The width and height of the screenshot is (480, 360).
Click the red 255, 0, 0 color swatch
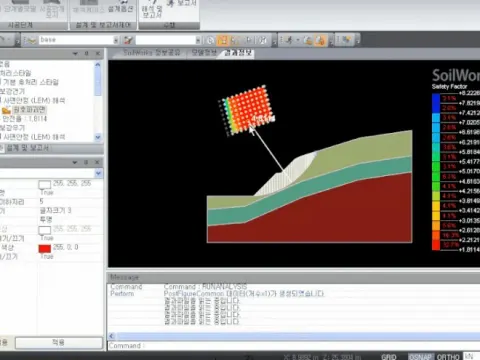(x=45, y=248)
